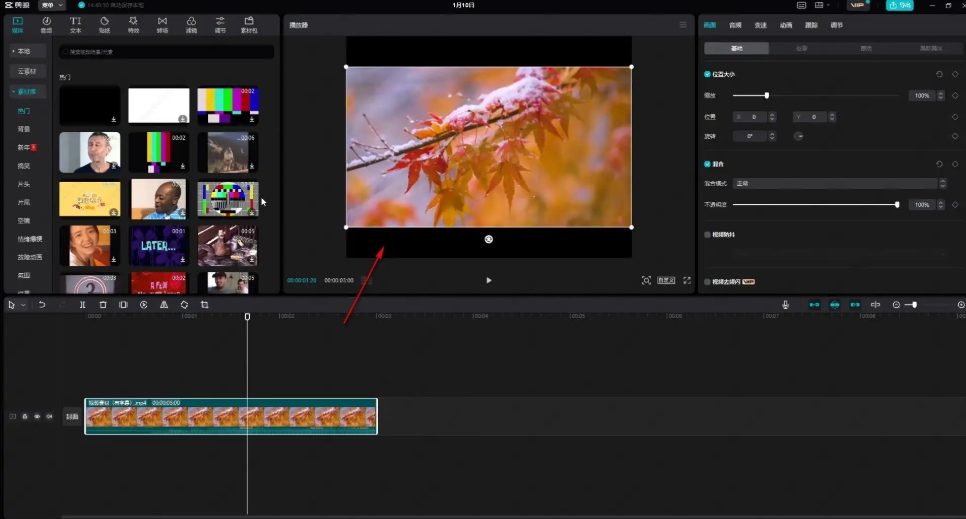Toggle the 位置大小 checkbox
The image size is (966, 519).
[x=708, y=74]
